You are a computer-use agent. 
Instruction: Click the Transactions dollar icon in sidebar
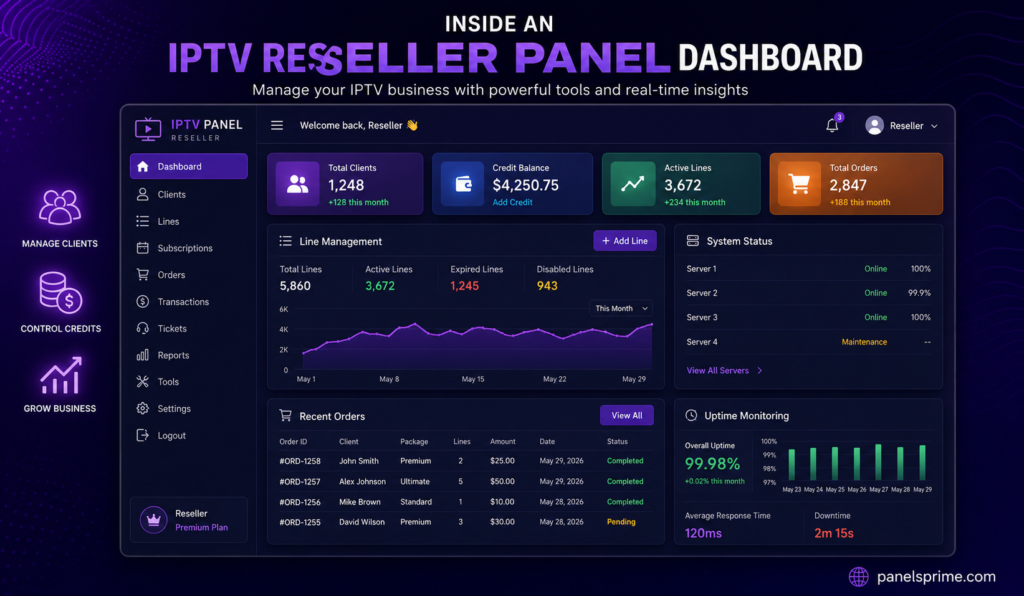142,302
